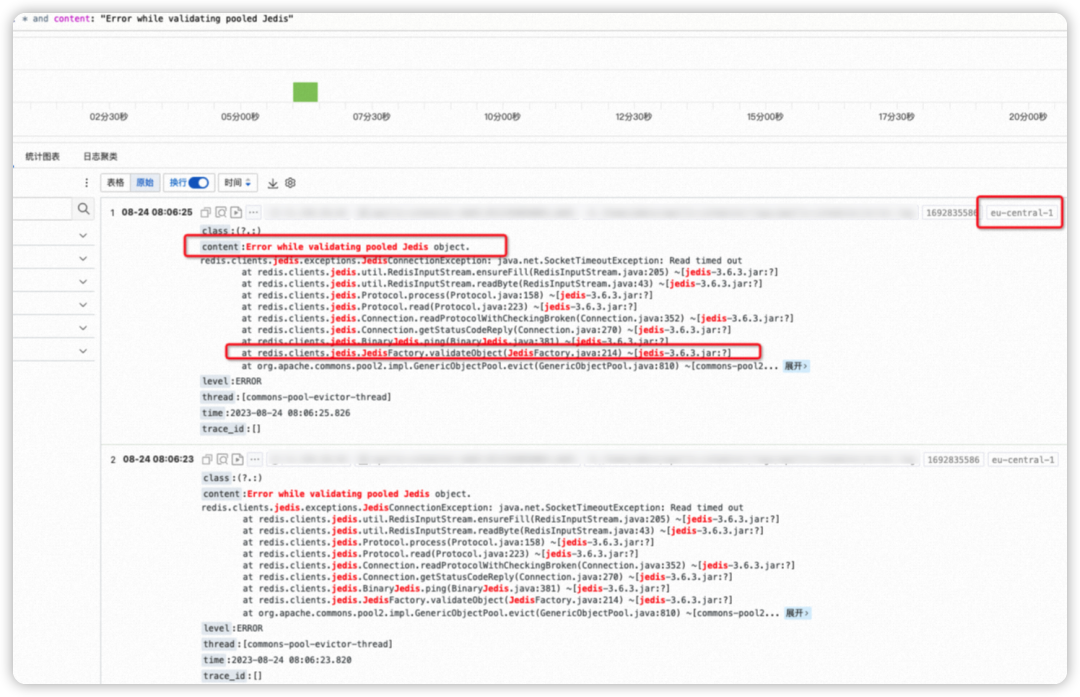Screen dimensions: 1080x697
Task: Copy log entry 1 using the copy icon
Action: coord(206,212)
